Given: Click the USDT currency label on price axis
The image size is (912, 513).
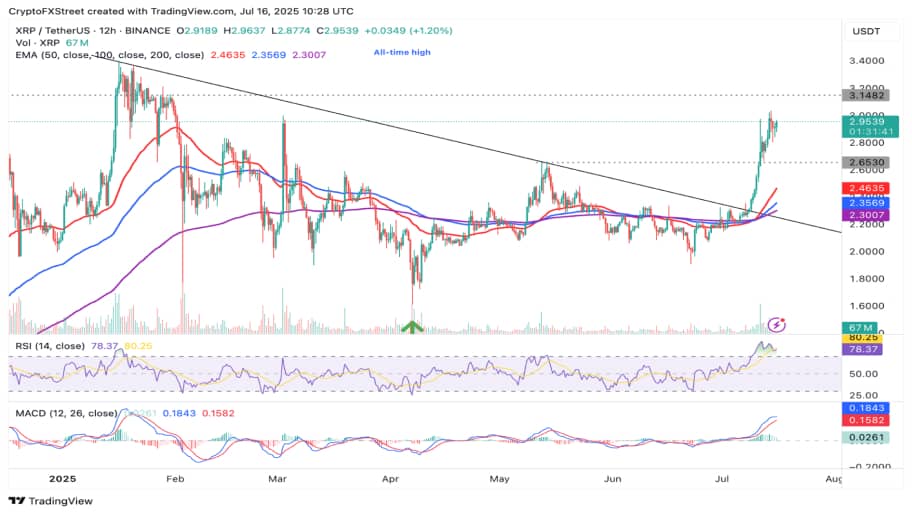Looking at the screenshot, I should click(866, 31).
